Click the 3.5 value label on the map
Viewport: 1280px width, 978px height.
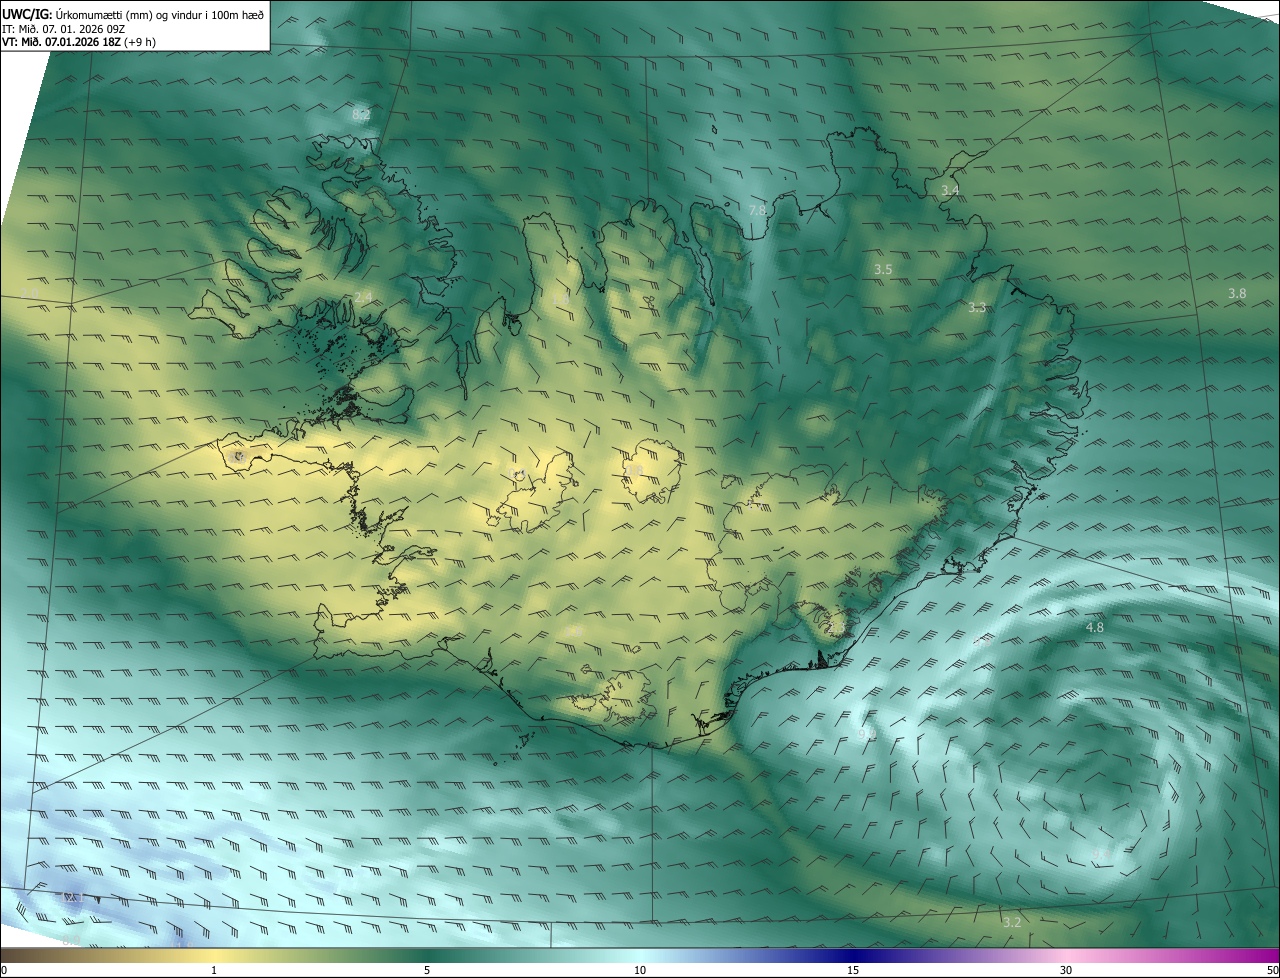click(x=883, y=270)
